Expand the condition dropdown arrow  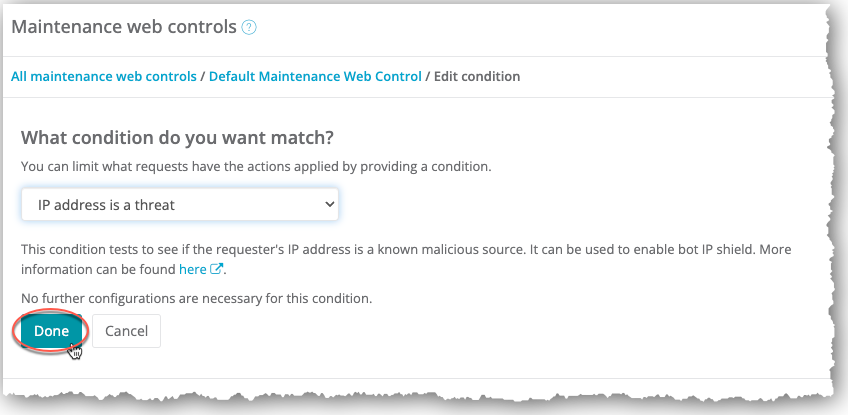pyautogui.click(x=330, y=205)
